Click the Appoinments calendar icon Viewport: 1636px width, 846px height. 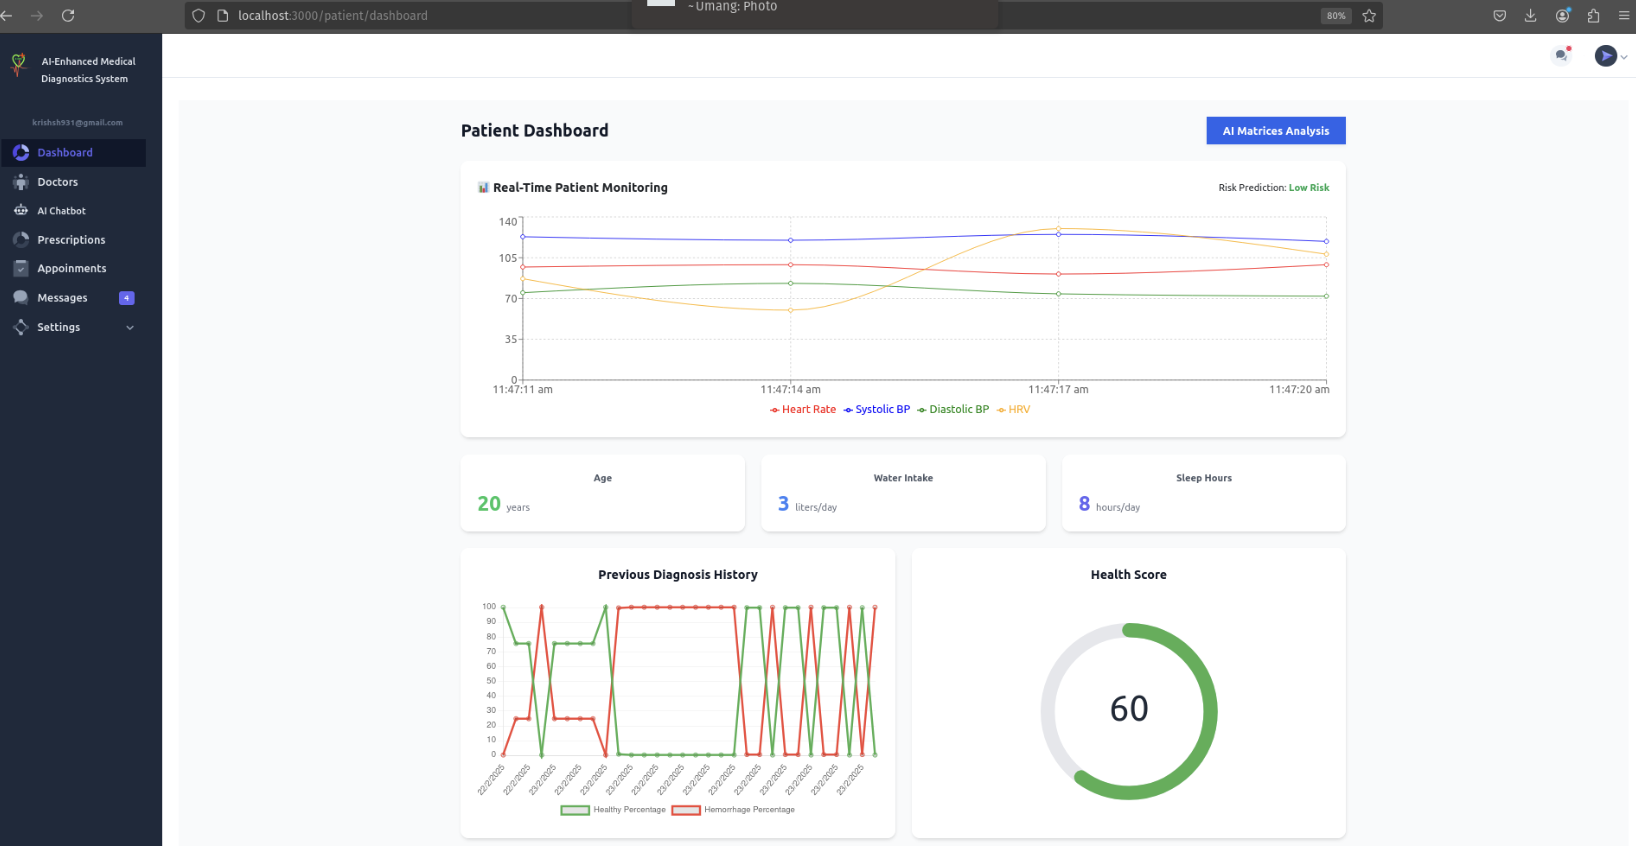pos(21,269)
